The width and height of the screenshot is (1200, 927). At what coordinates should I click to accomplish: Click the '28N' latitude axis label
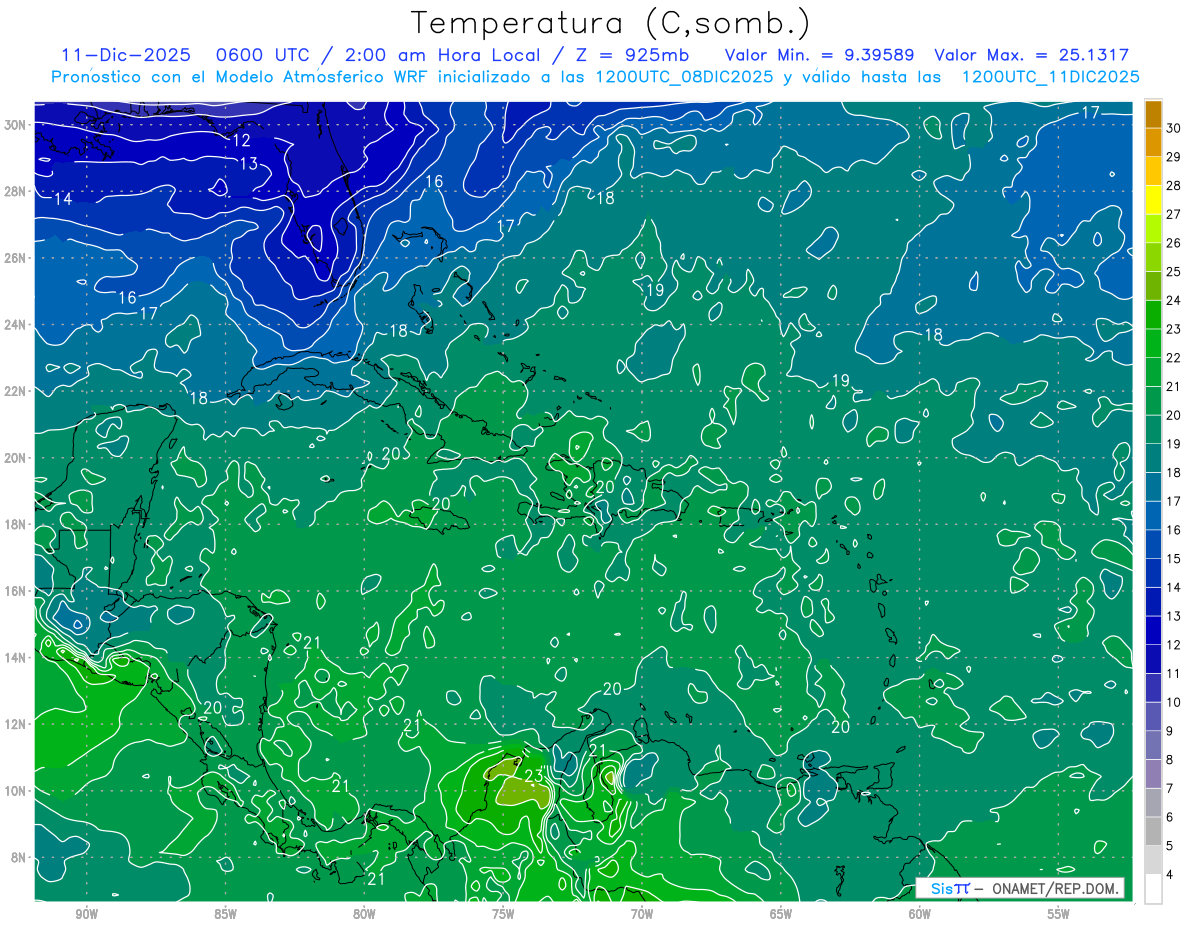(16, 191)
